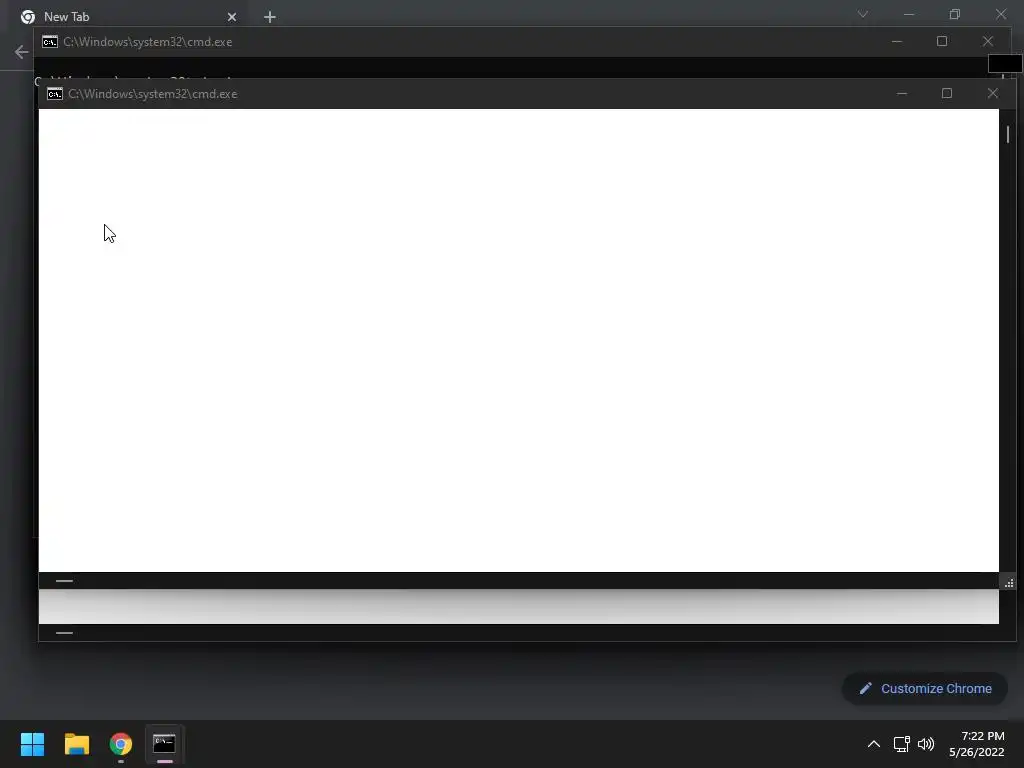Minimize the Chrome window
The image size is (1024, 768).
pos(909,14)
